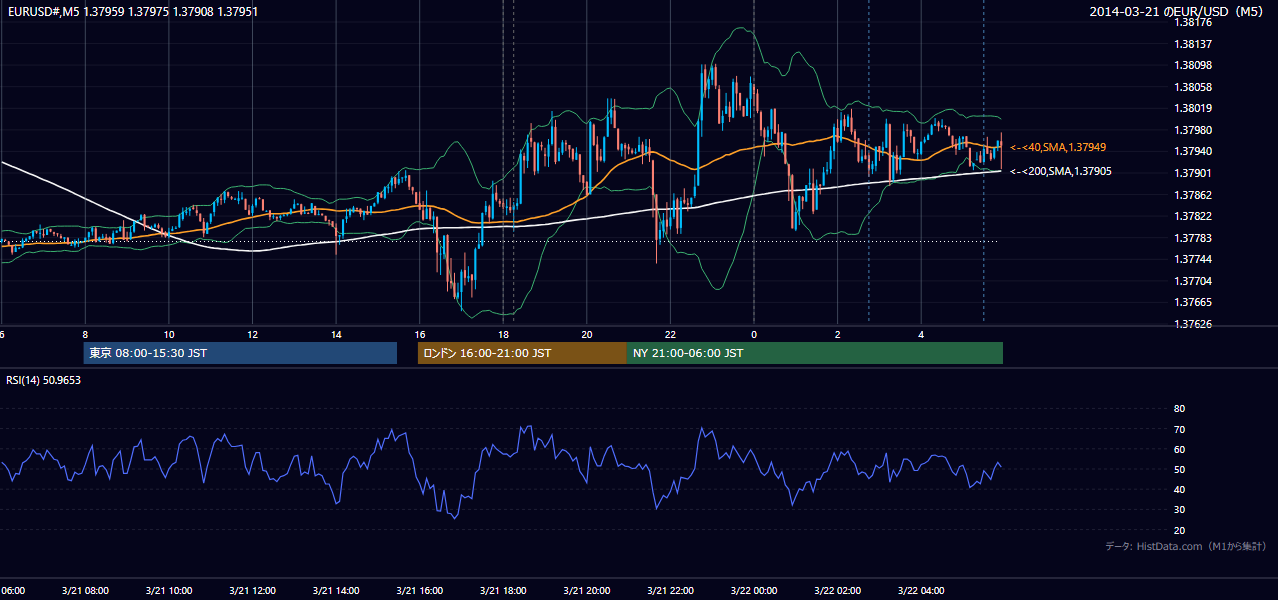
Task: Click the 3/21 18:00 time axis label
Action: point(503,591)
